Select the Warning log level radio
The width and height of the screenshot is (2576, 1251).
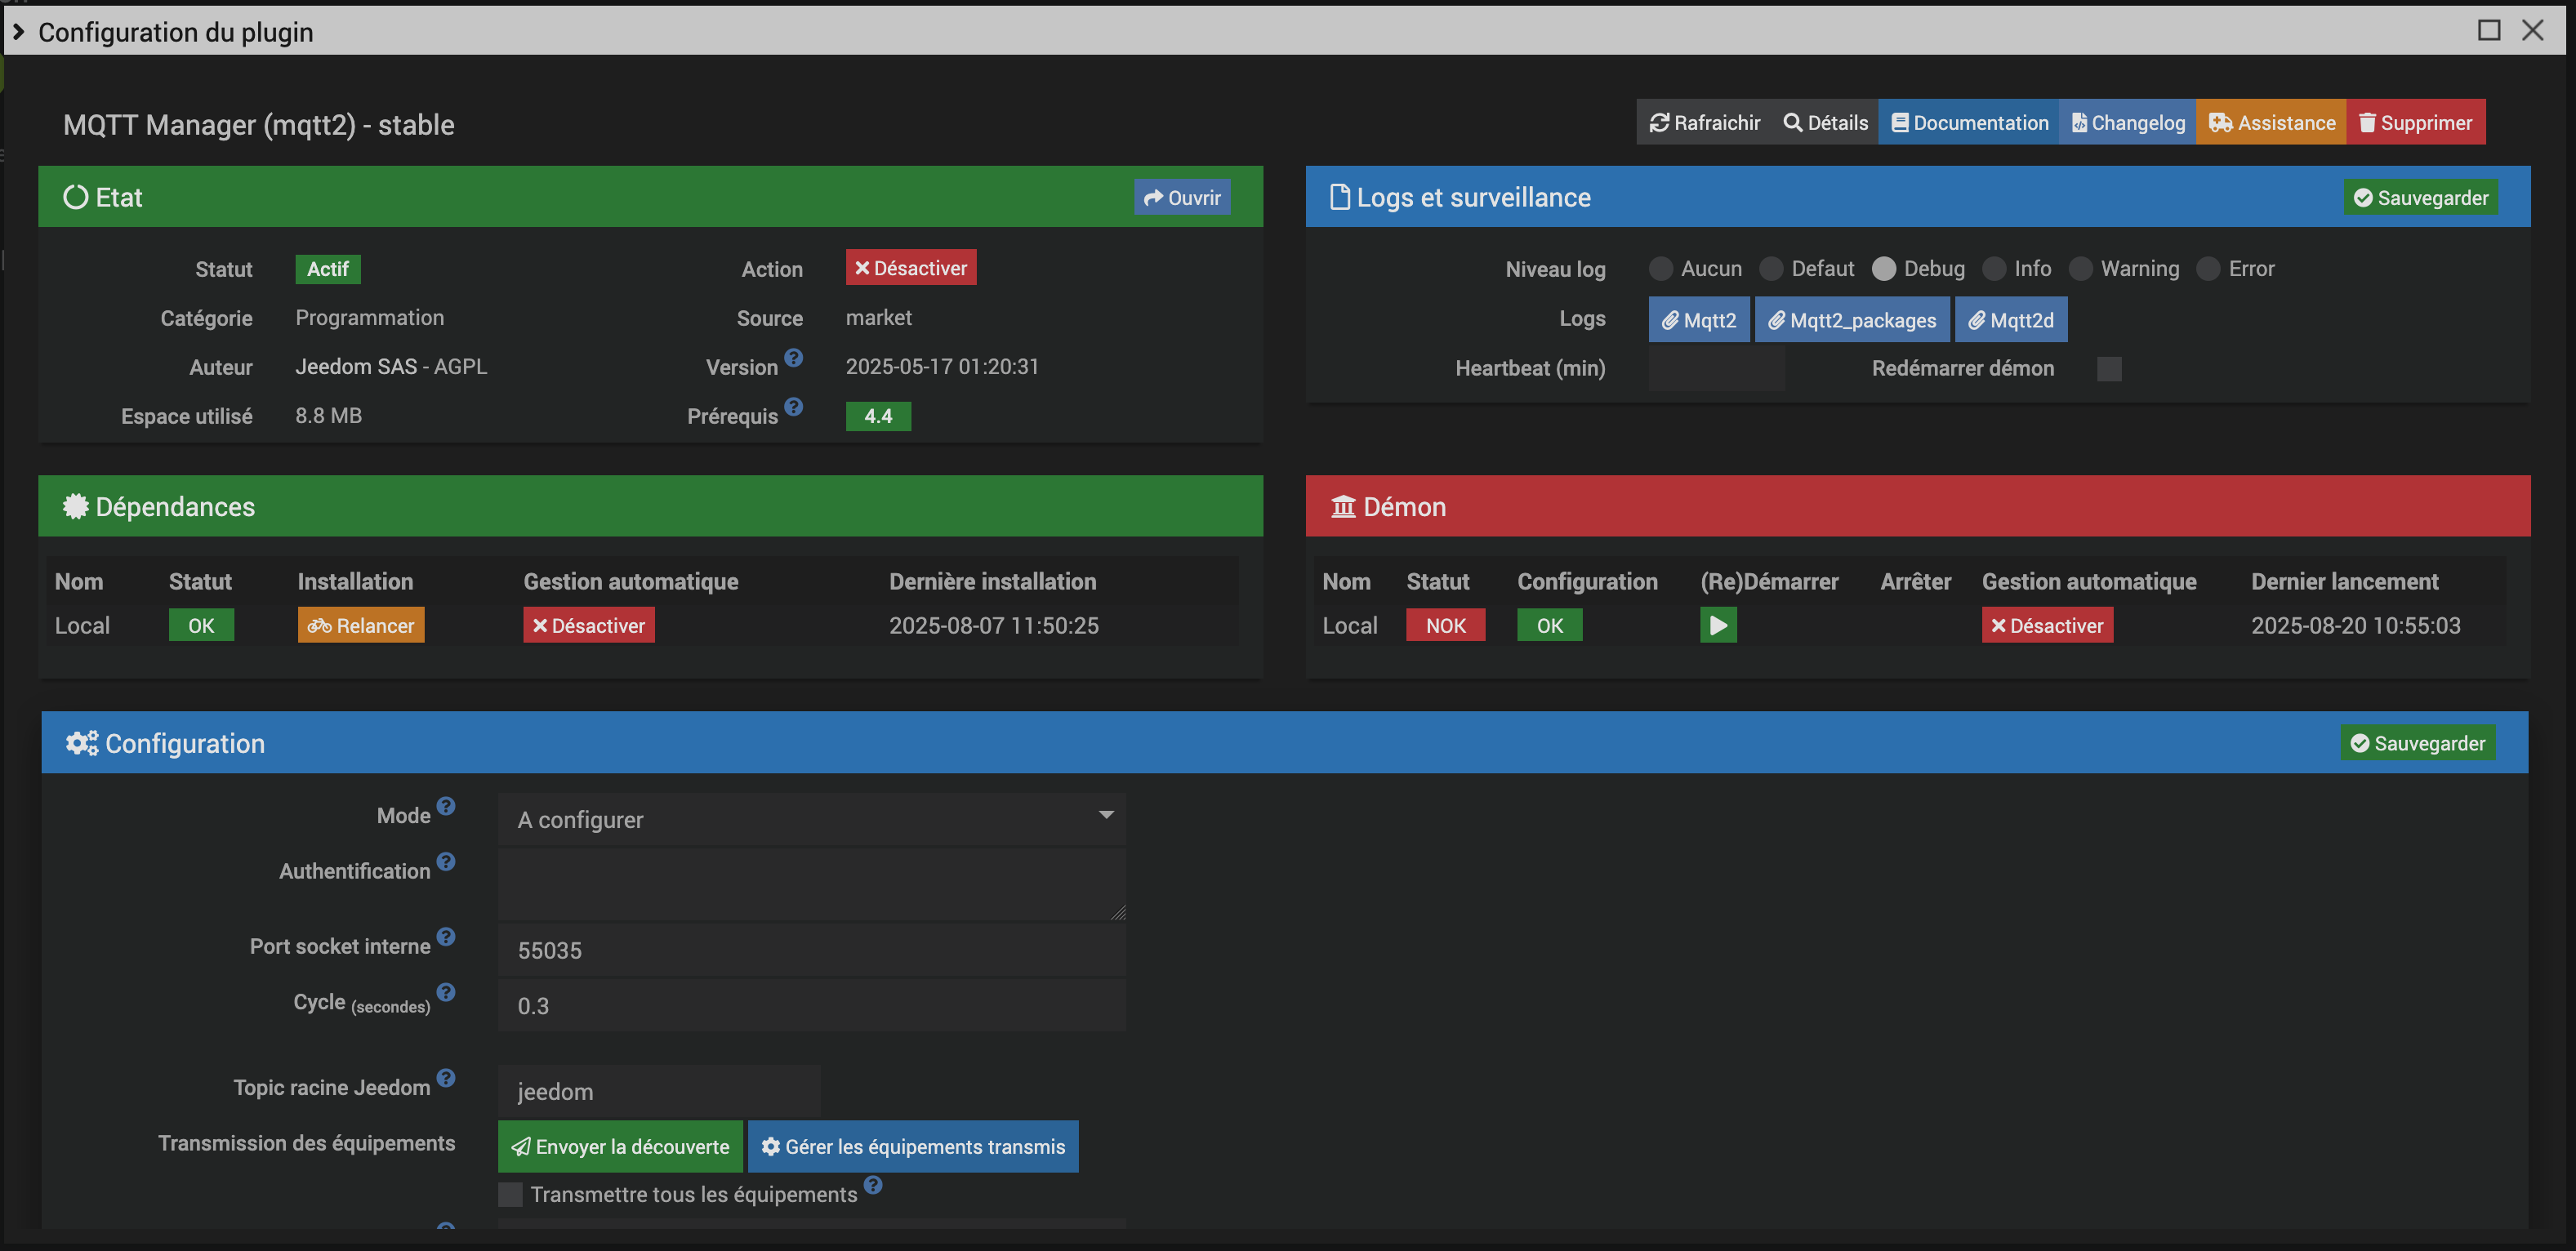pos(2081,269)
